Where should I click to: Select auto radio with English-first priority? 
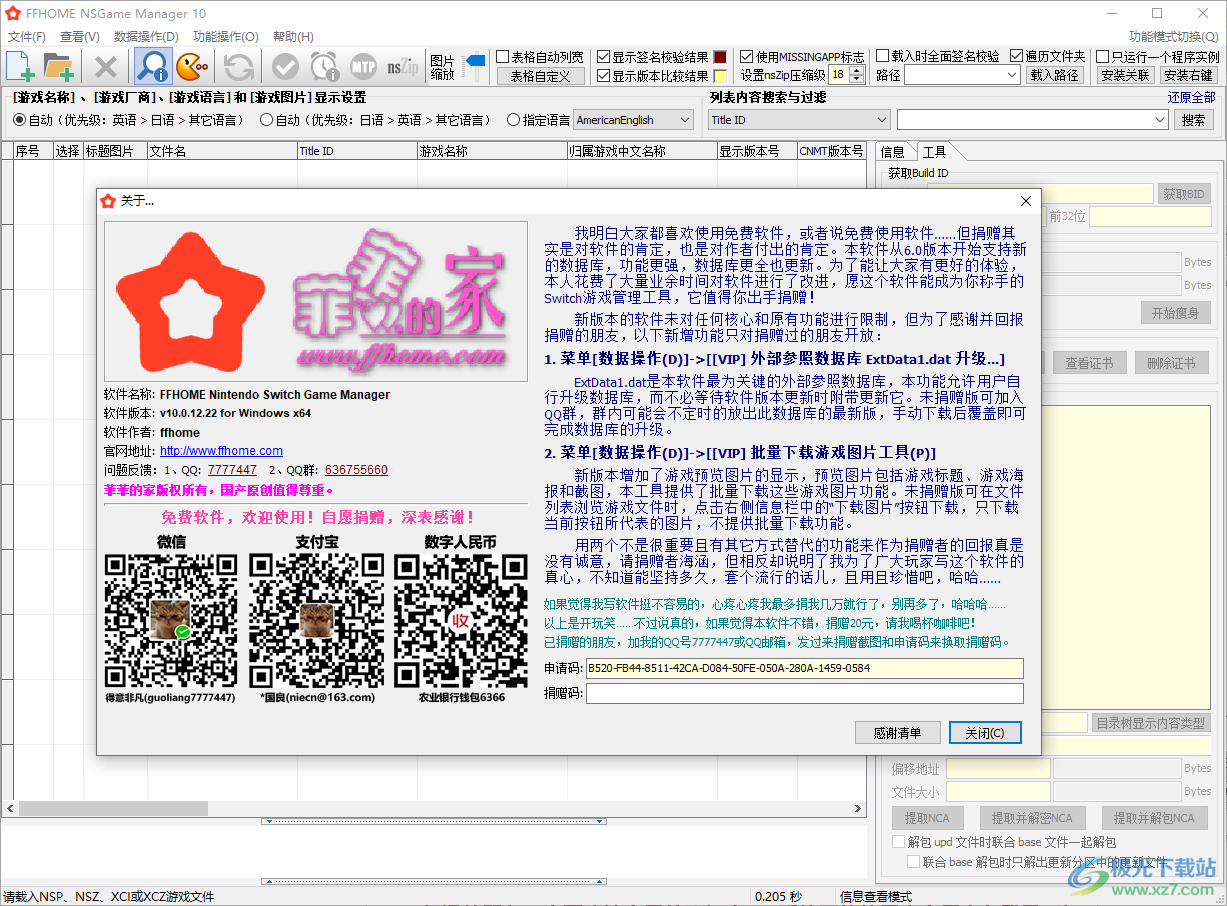tap(19, 120)
